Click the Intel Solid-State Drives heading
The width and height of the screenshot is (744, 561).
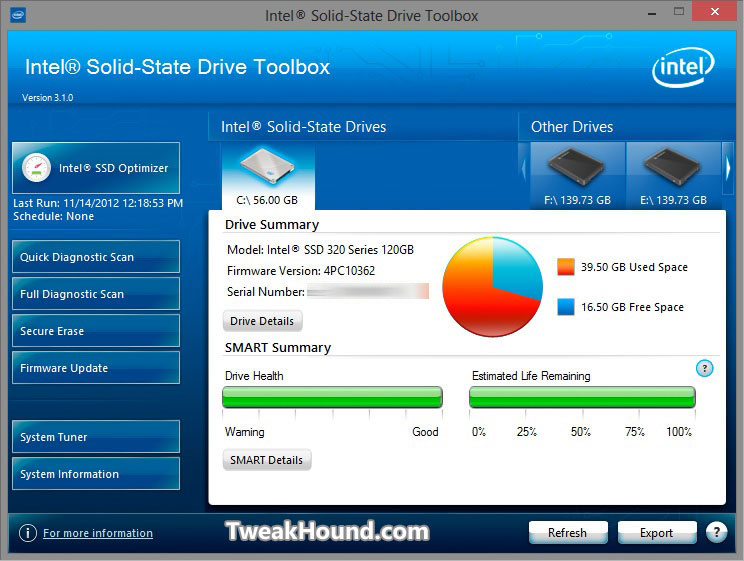(x=304, y=127)
